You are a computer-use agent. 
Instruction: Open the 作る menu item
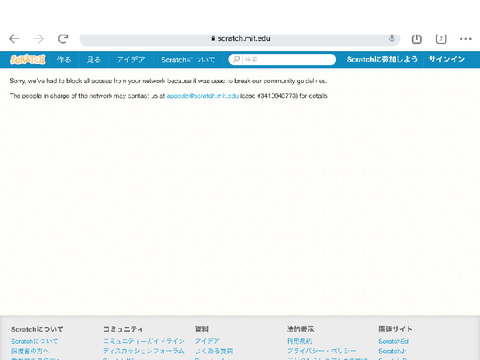point(64,60)
